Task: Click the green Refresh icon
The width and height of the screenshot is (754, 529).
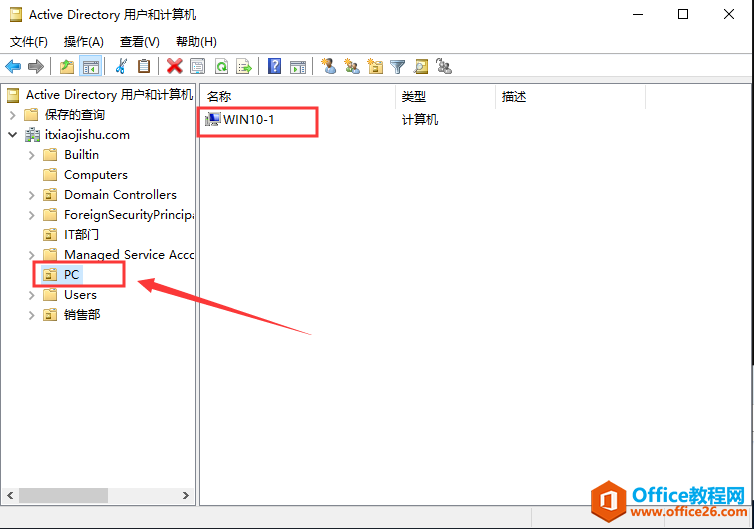Action: 221,66
